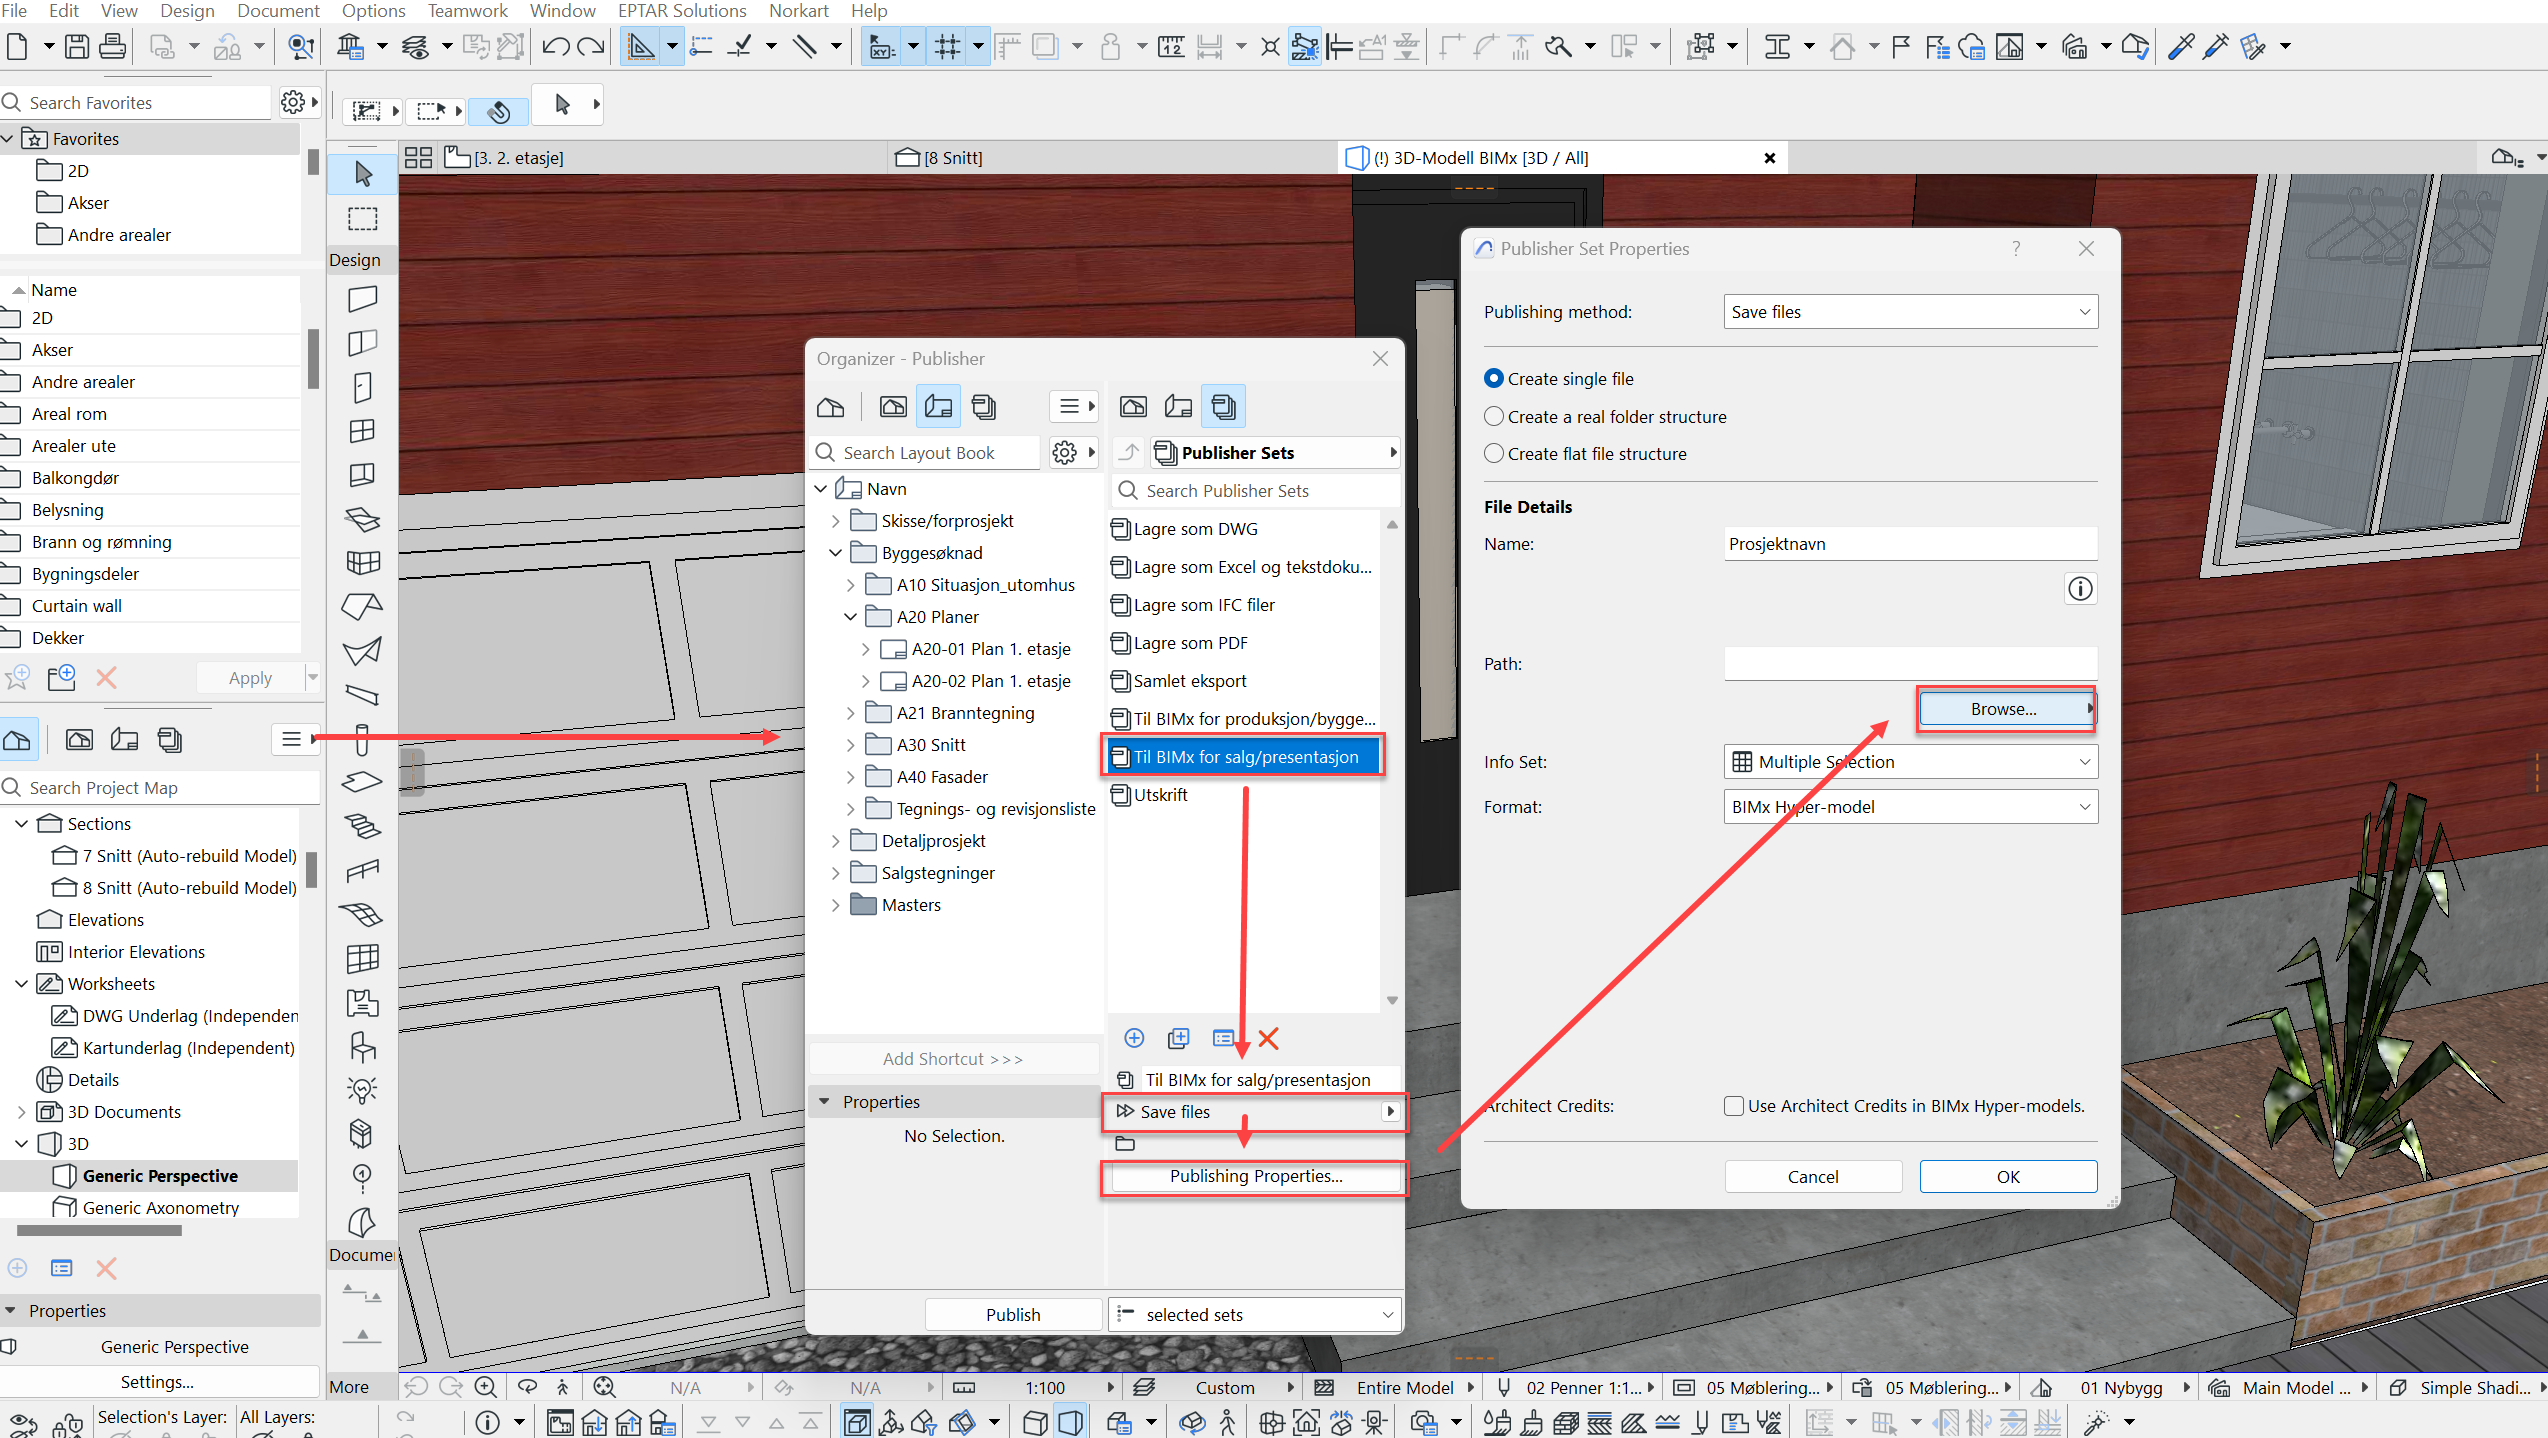
Task: Click delete publisher set red X
Action: (1268, 1038)
